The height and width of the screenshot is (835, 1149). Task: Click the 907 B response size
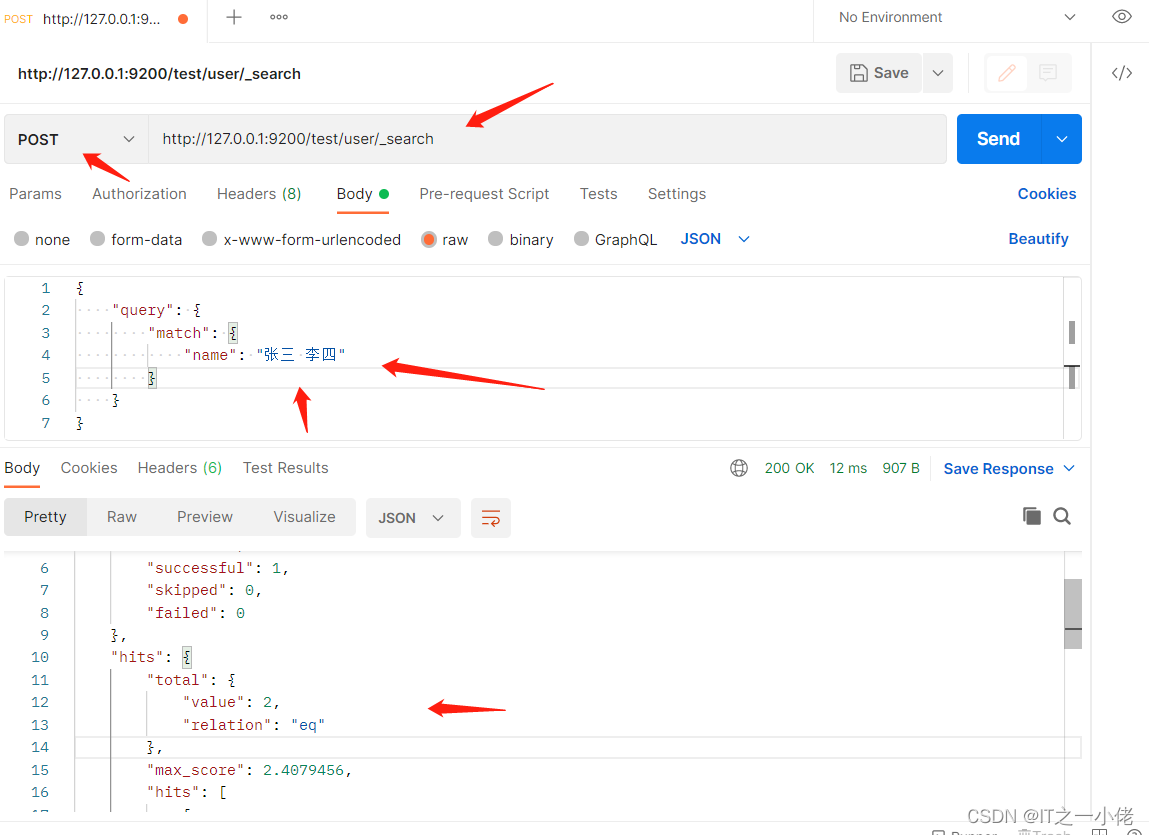(901, 468)
